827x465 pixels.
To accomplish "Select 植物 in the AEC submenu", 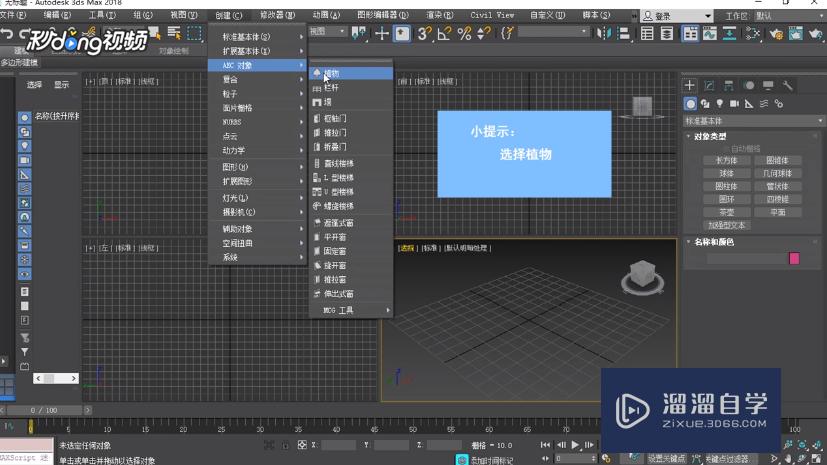I will tap(332, 73).
